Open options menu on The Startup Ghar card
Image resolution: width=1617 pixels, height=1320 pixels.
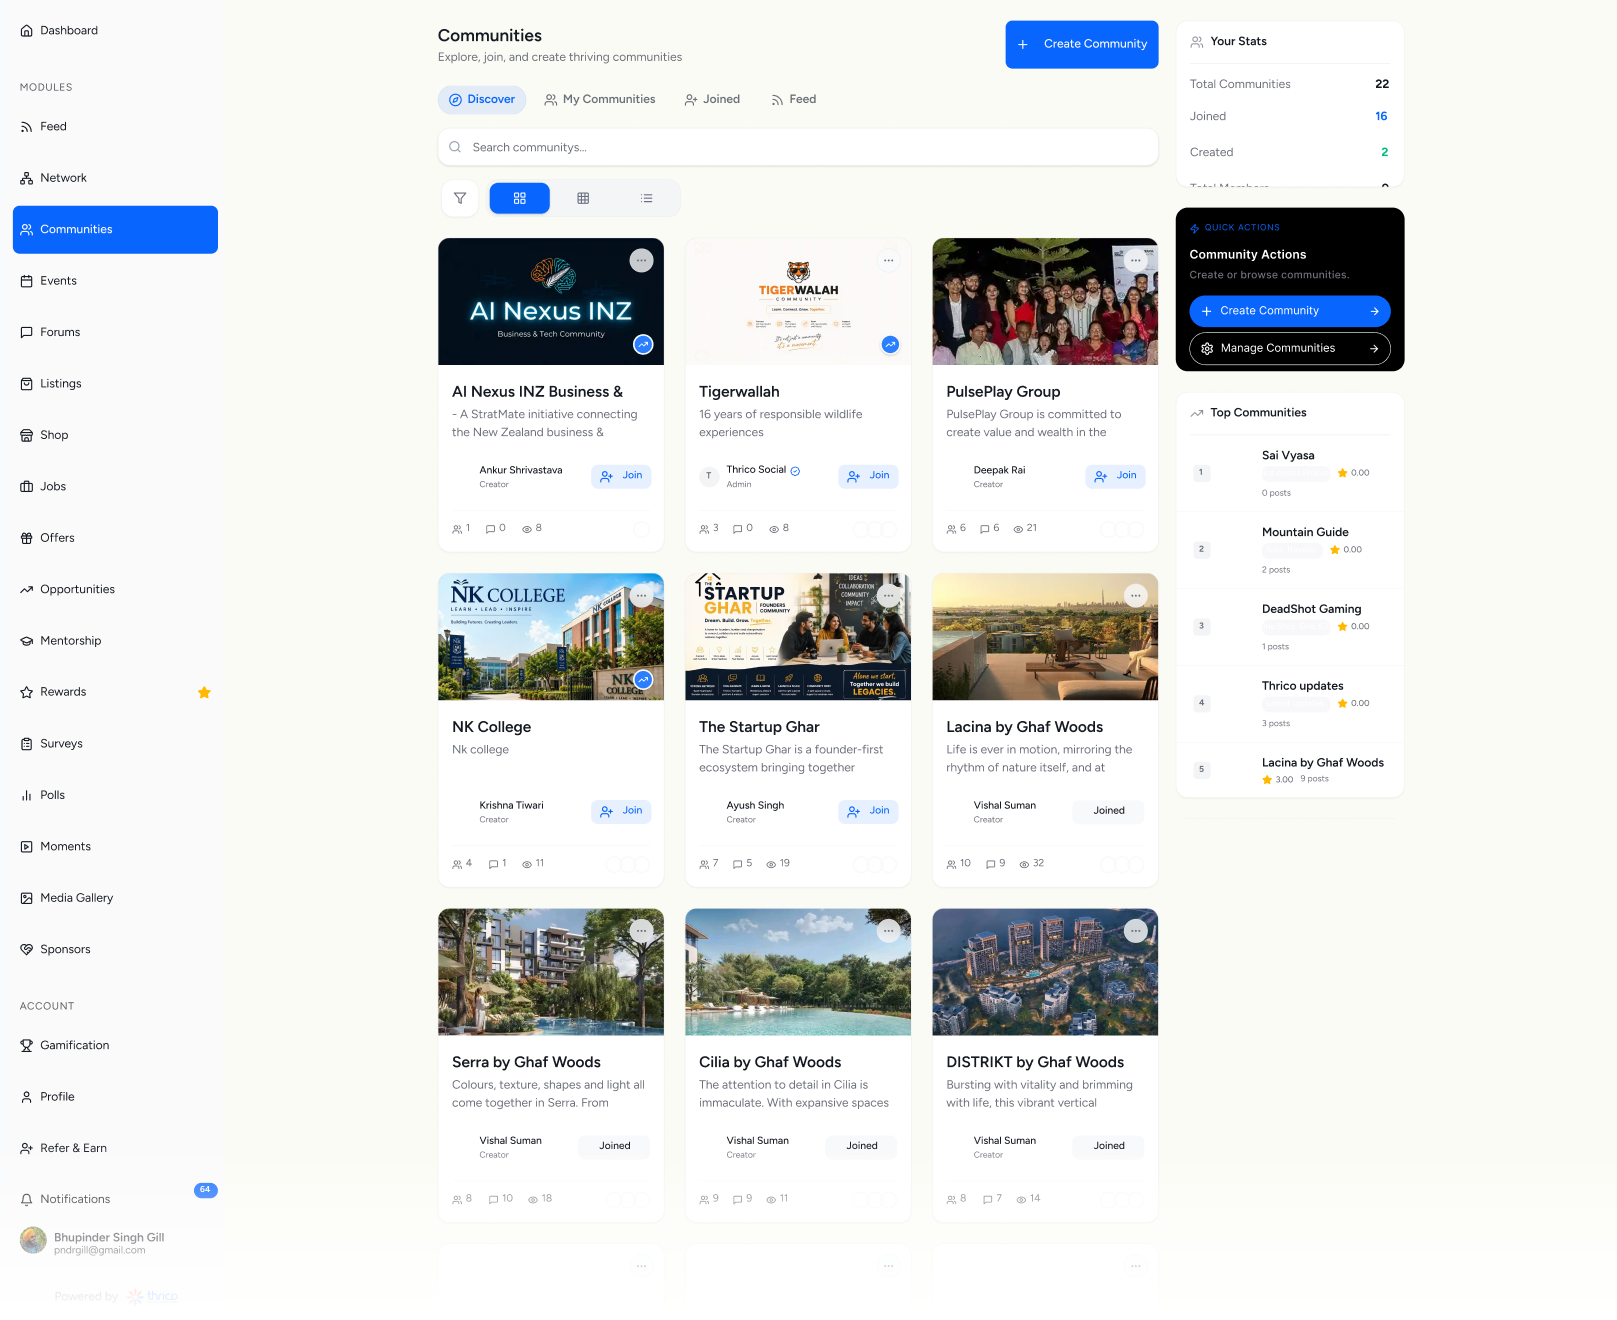pyautogui.click(x=888, y=596)
